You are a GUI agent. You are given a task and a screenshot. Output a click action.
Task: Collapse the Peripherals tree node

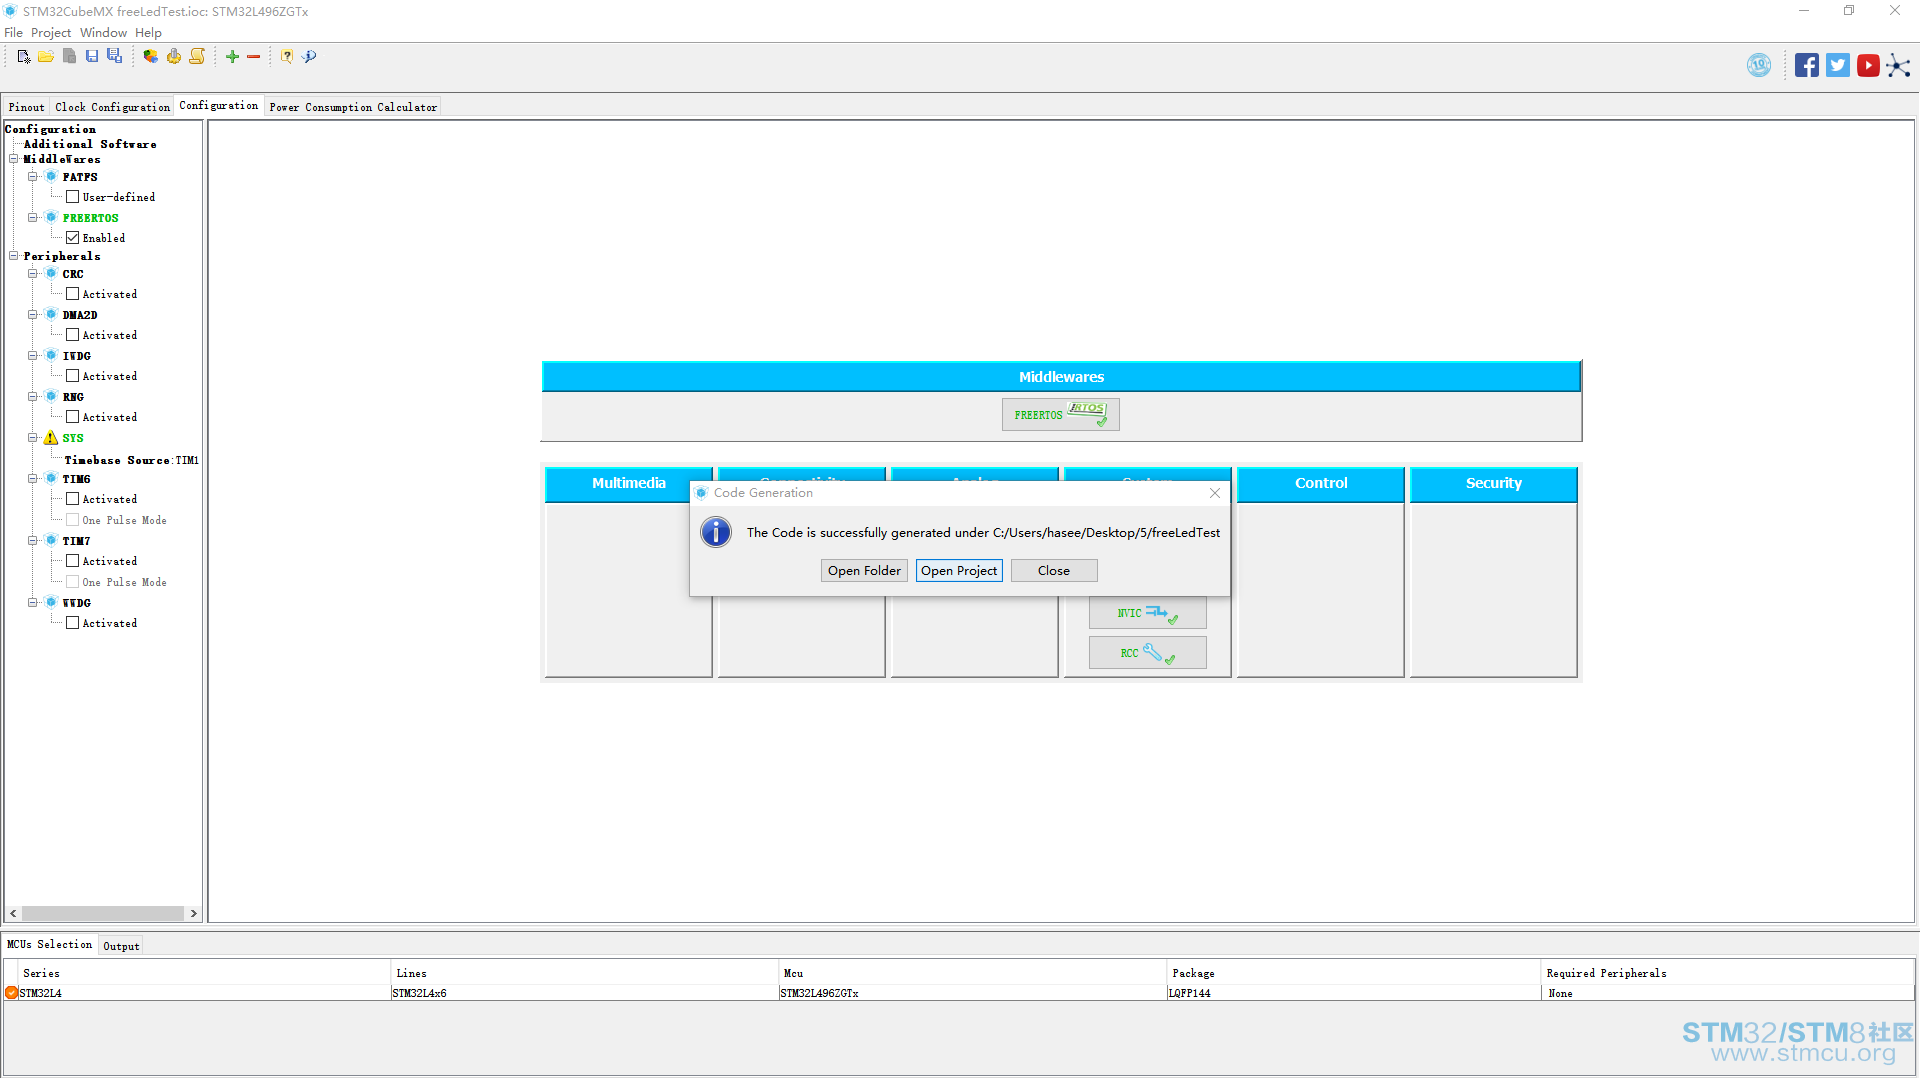coord(14,256)
